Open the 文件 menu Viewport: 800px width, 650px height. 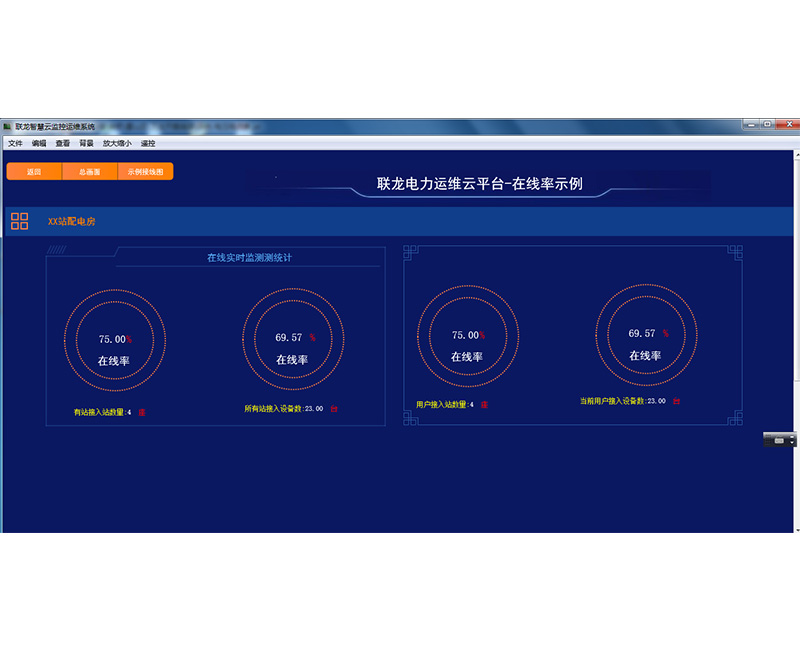15,144
